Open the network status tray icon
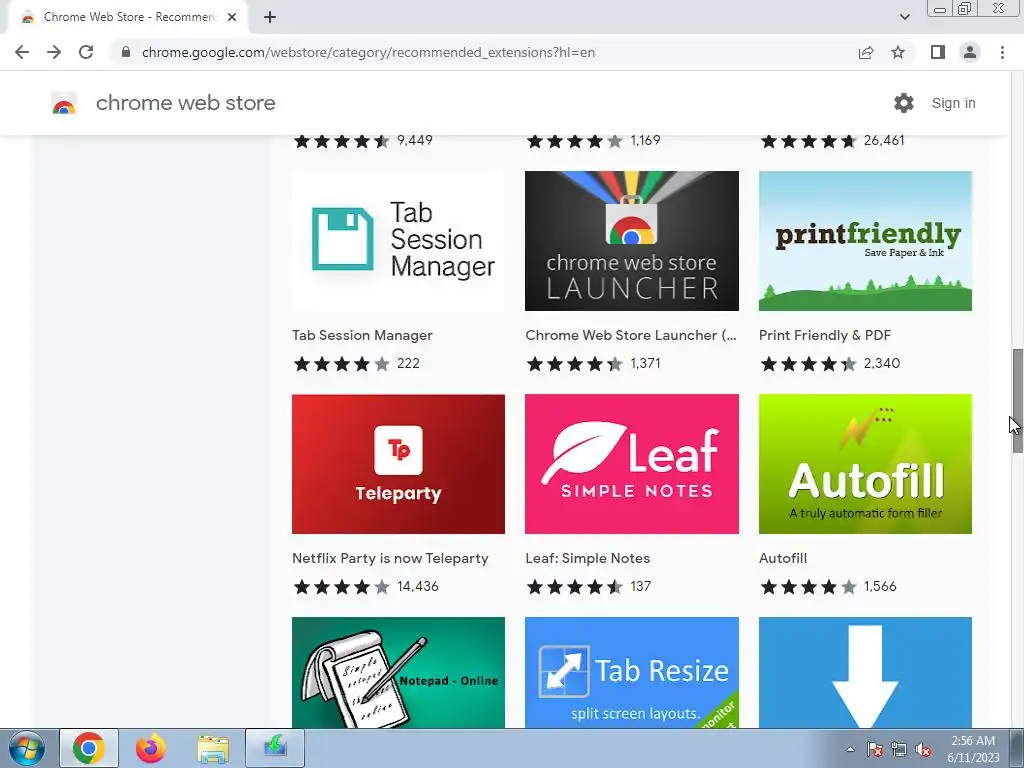This screenshot has width=1024, height=768. point(899,750)
